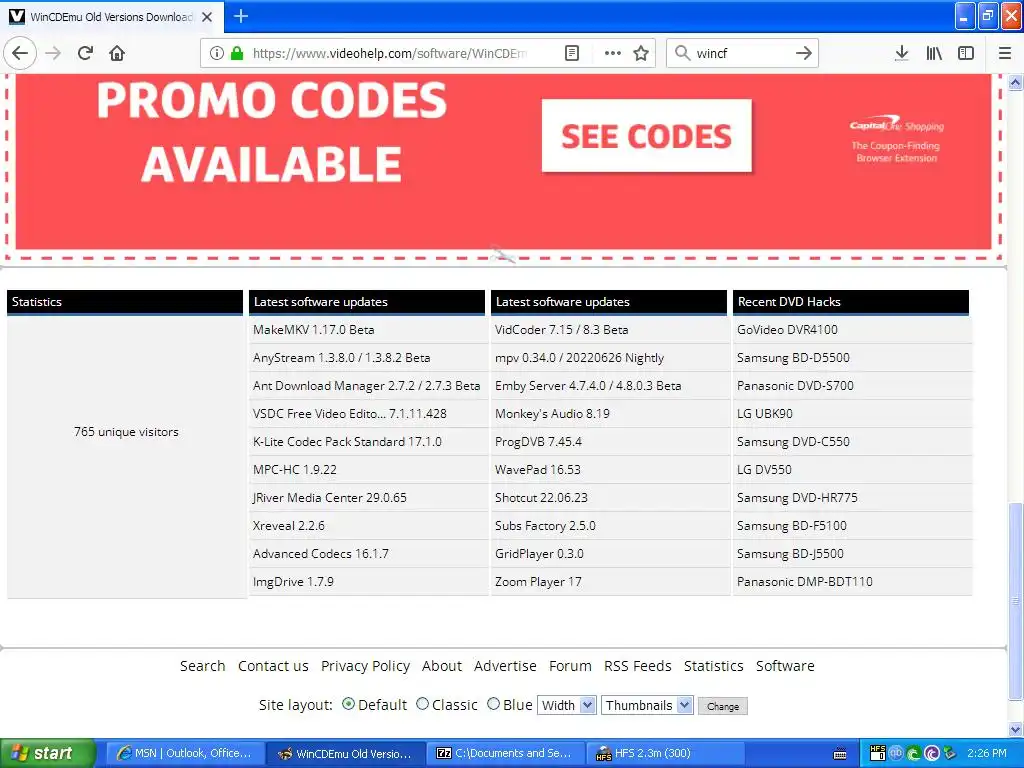Expand the Width dropdown
Screen dimensions: 1024x768
point(566,705)
